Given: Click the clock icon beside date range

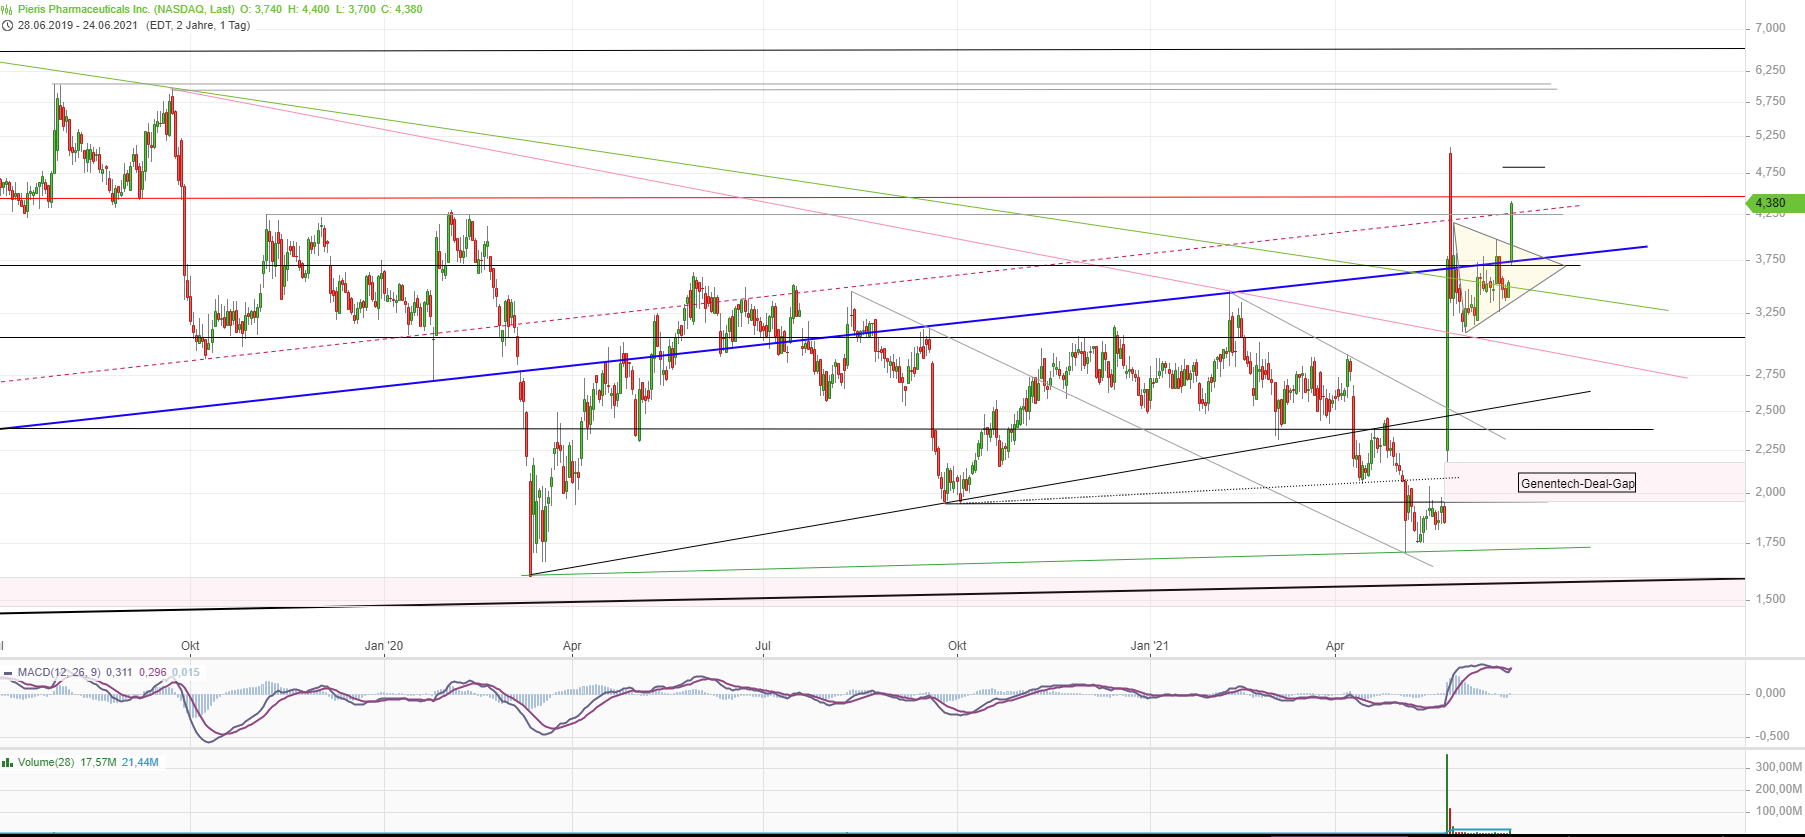Looking at the screenshot, I should point(7,25).
